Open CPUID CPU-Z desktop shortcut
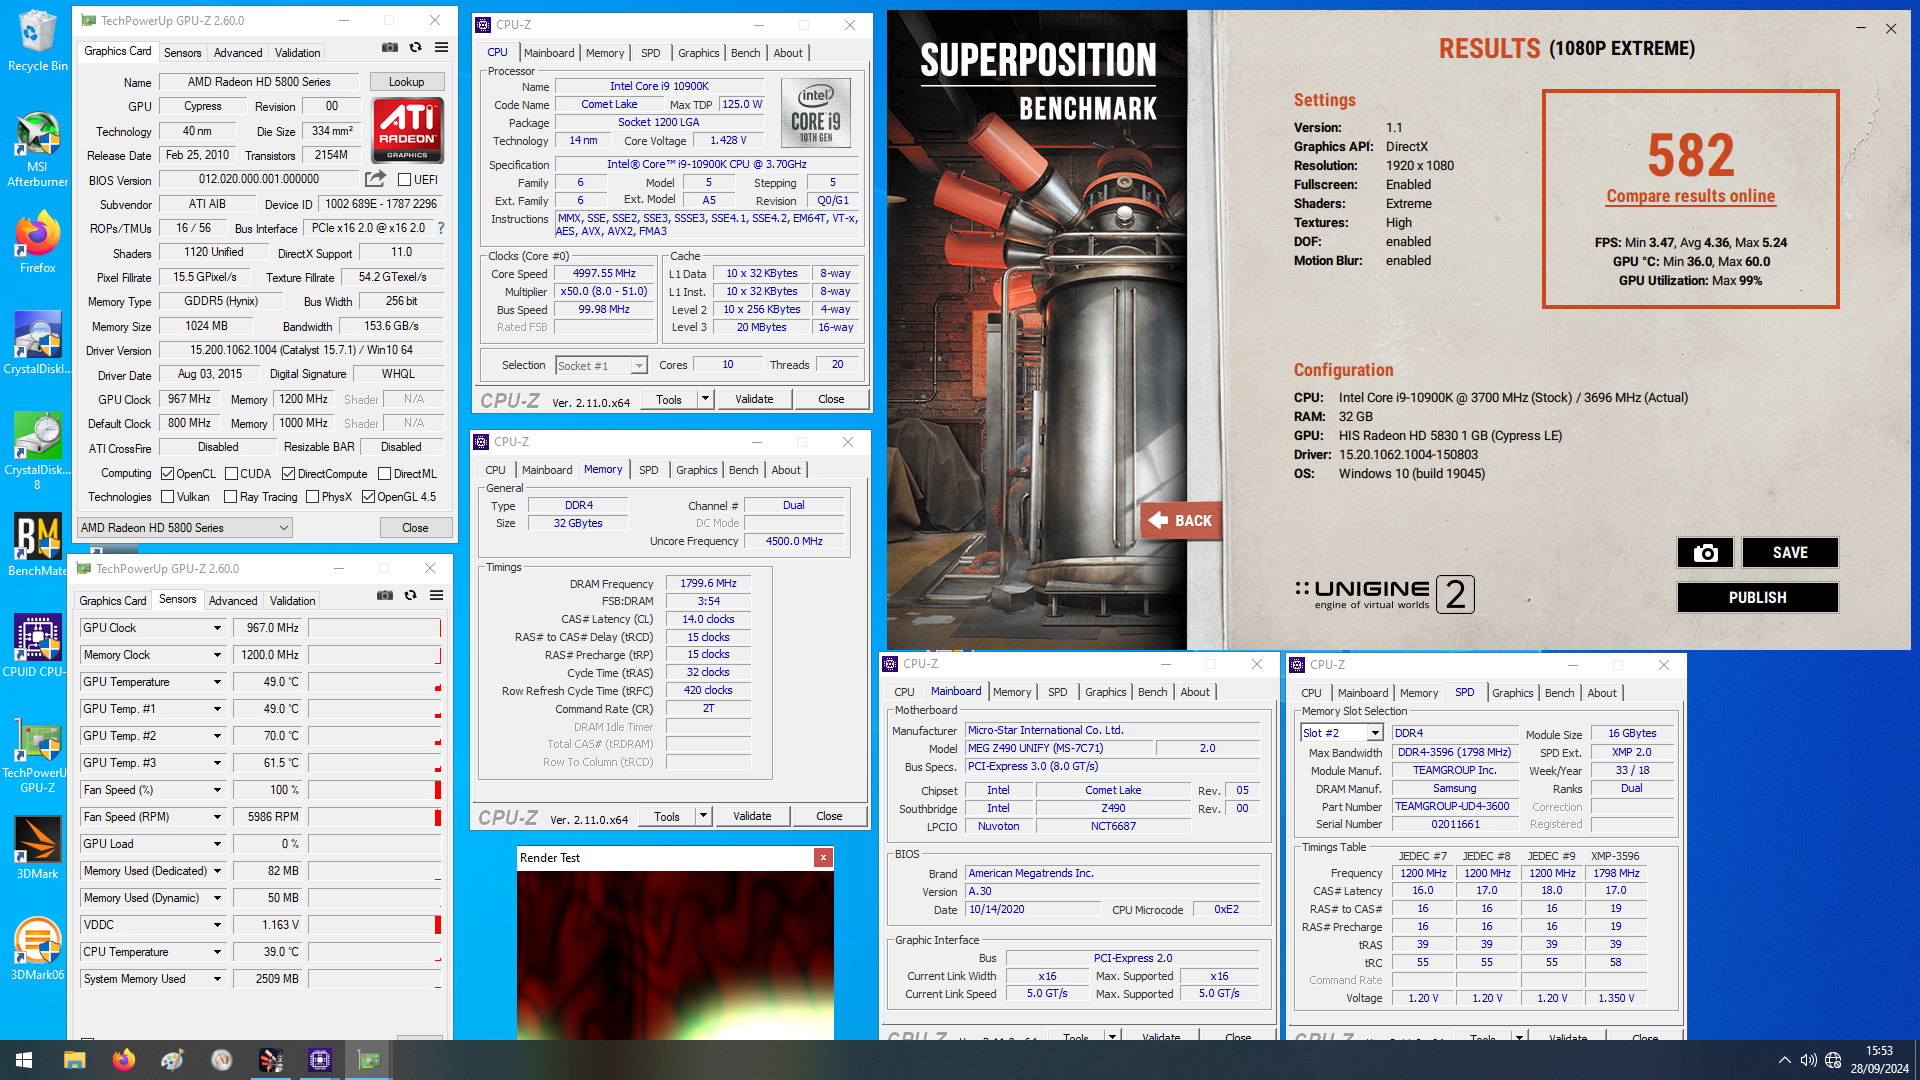 [x=37, y=645]
